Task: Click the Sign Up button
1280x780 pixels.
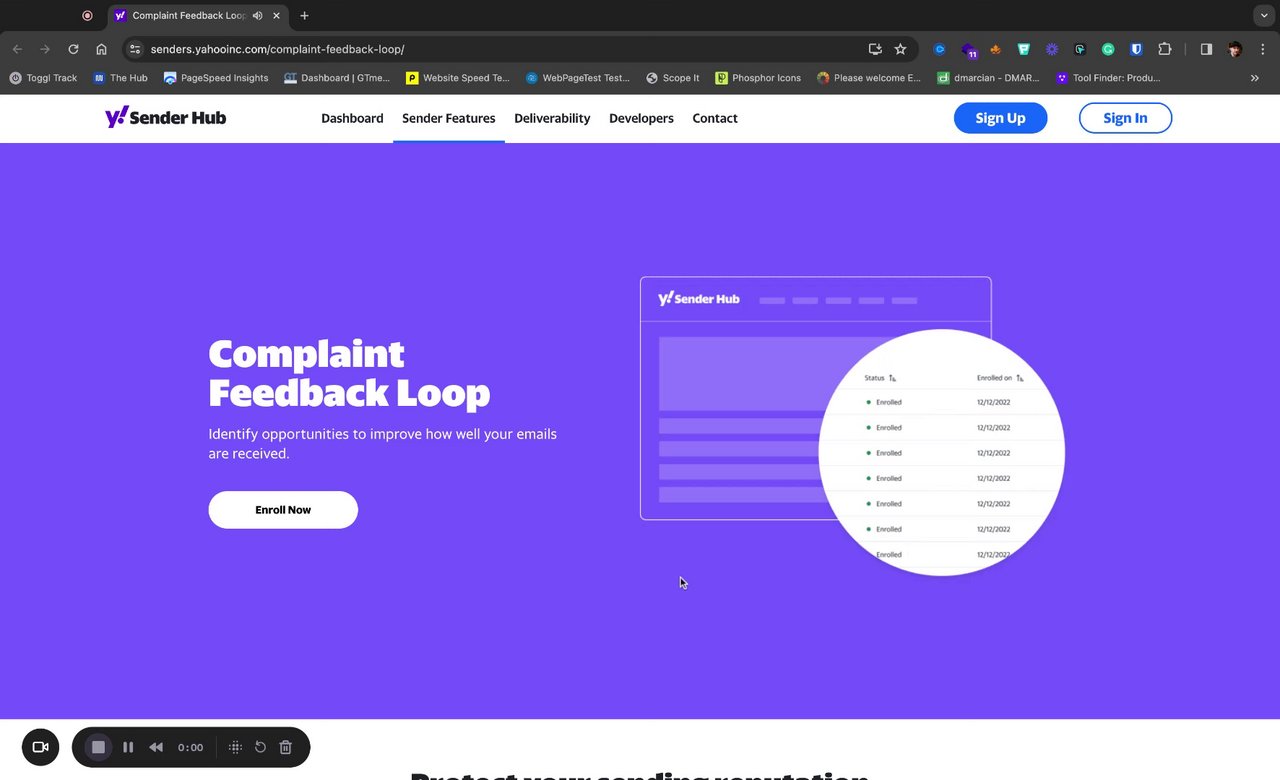Action: tap(1001, 118)
